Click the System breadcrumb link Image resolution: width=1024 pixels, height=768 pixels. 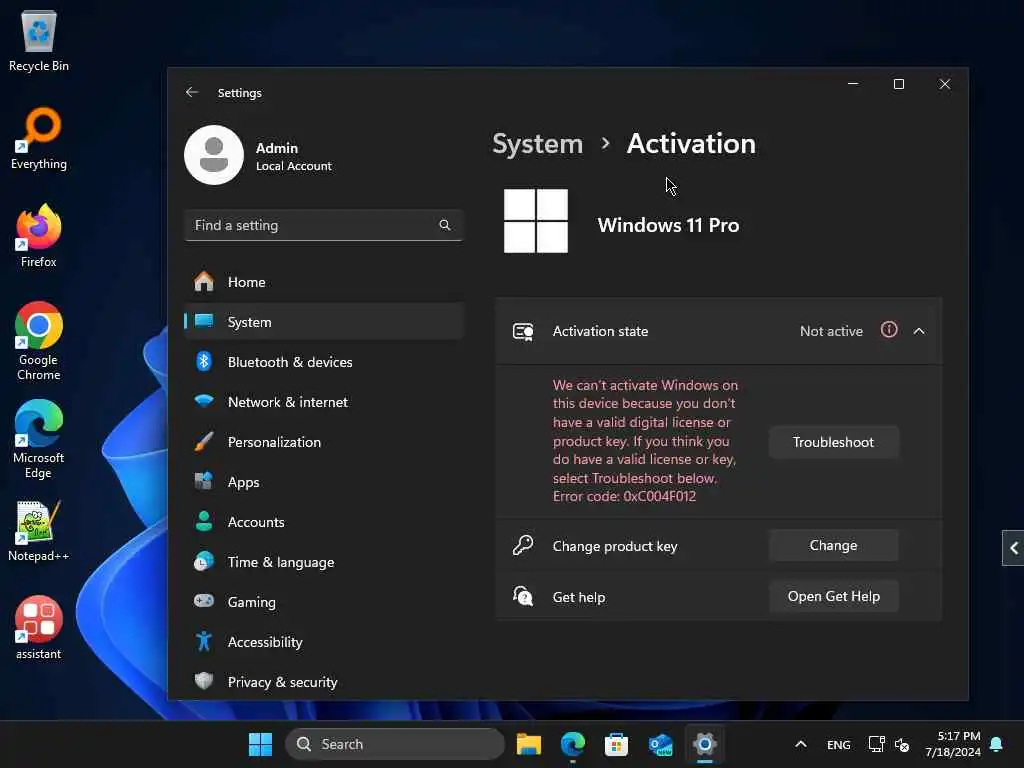(537, 144)
